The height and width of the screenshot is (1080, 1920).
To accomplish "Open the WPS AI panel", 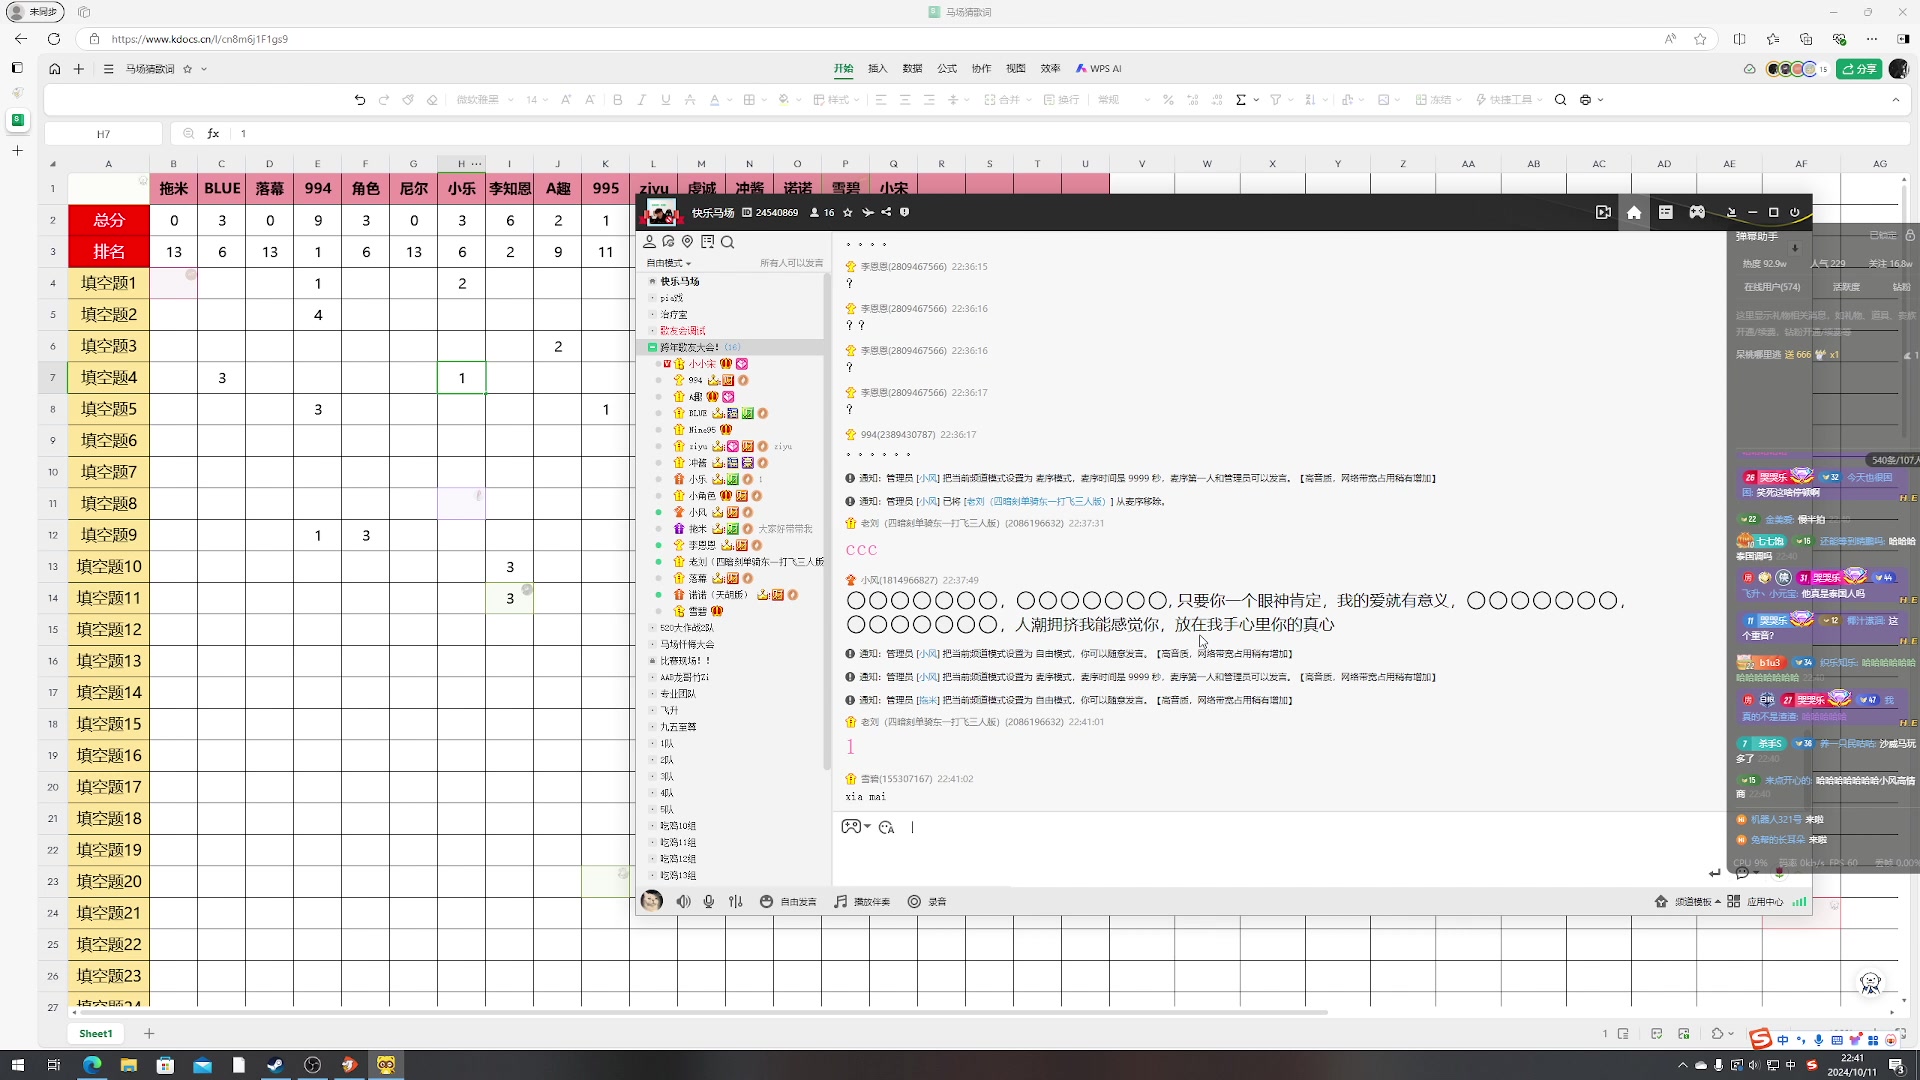I will [x=1099, y=69].
